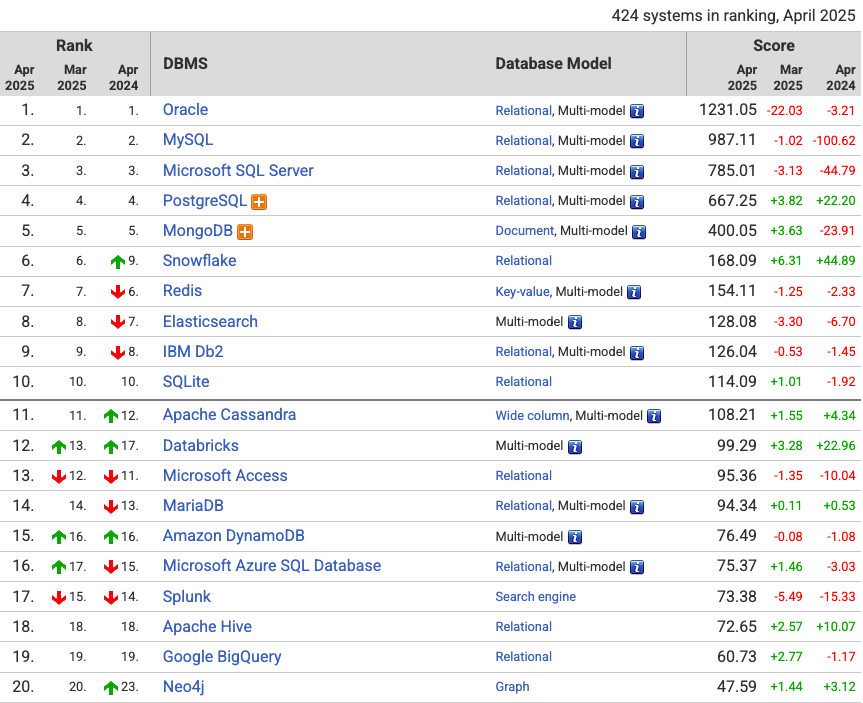This screenshot has height=703, width=863.
Task: Click the Relational link in Google BigQuery row
Action: coord(523,657)
